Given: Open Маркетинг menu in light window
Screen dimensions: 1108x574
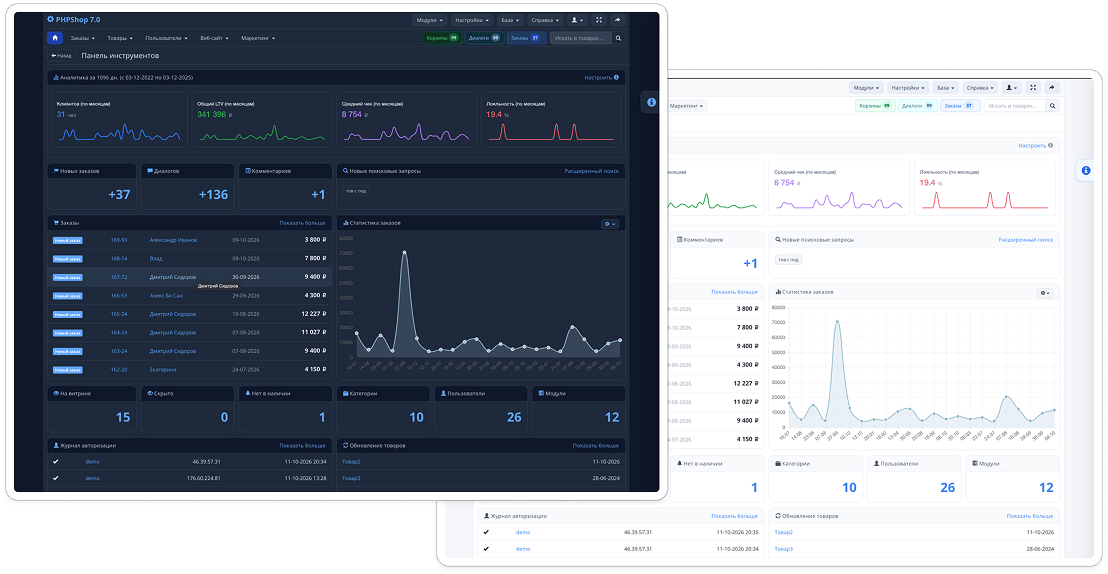Looking at the screenshot, I should (x=687, y=106).
